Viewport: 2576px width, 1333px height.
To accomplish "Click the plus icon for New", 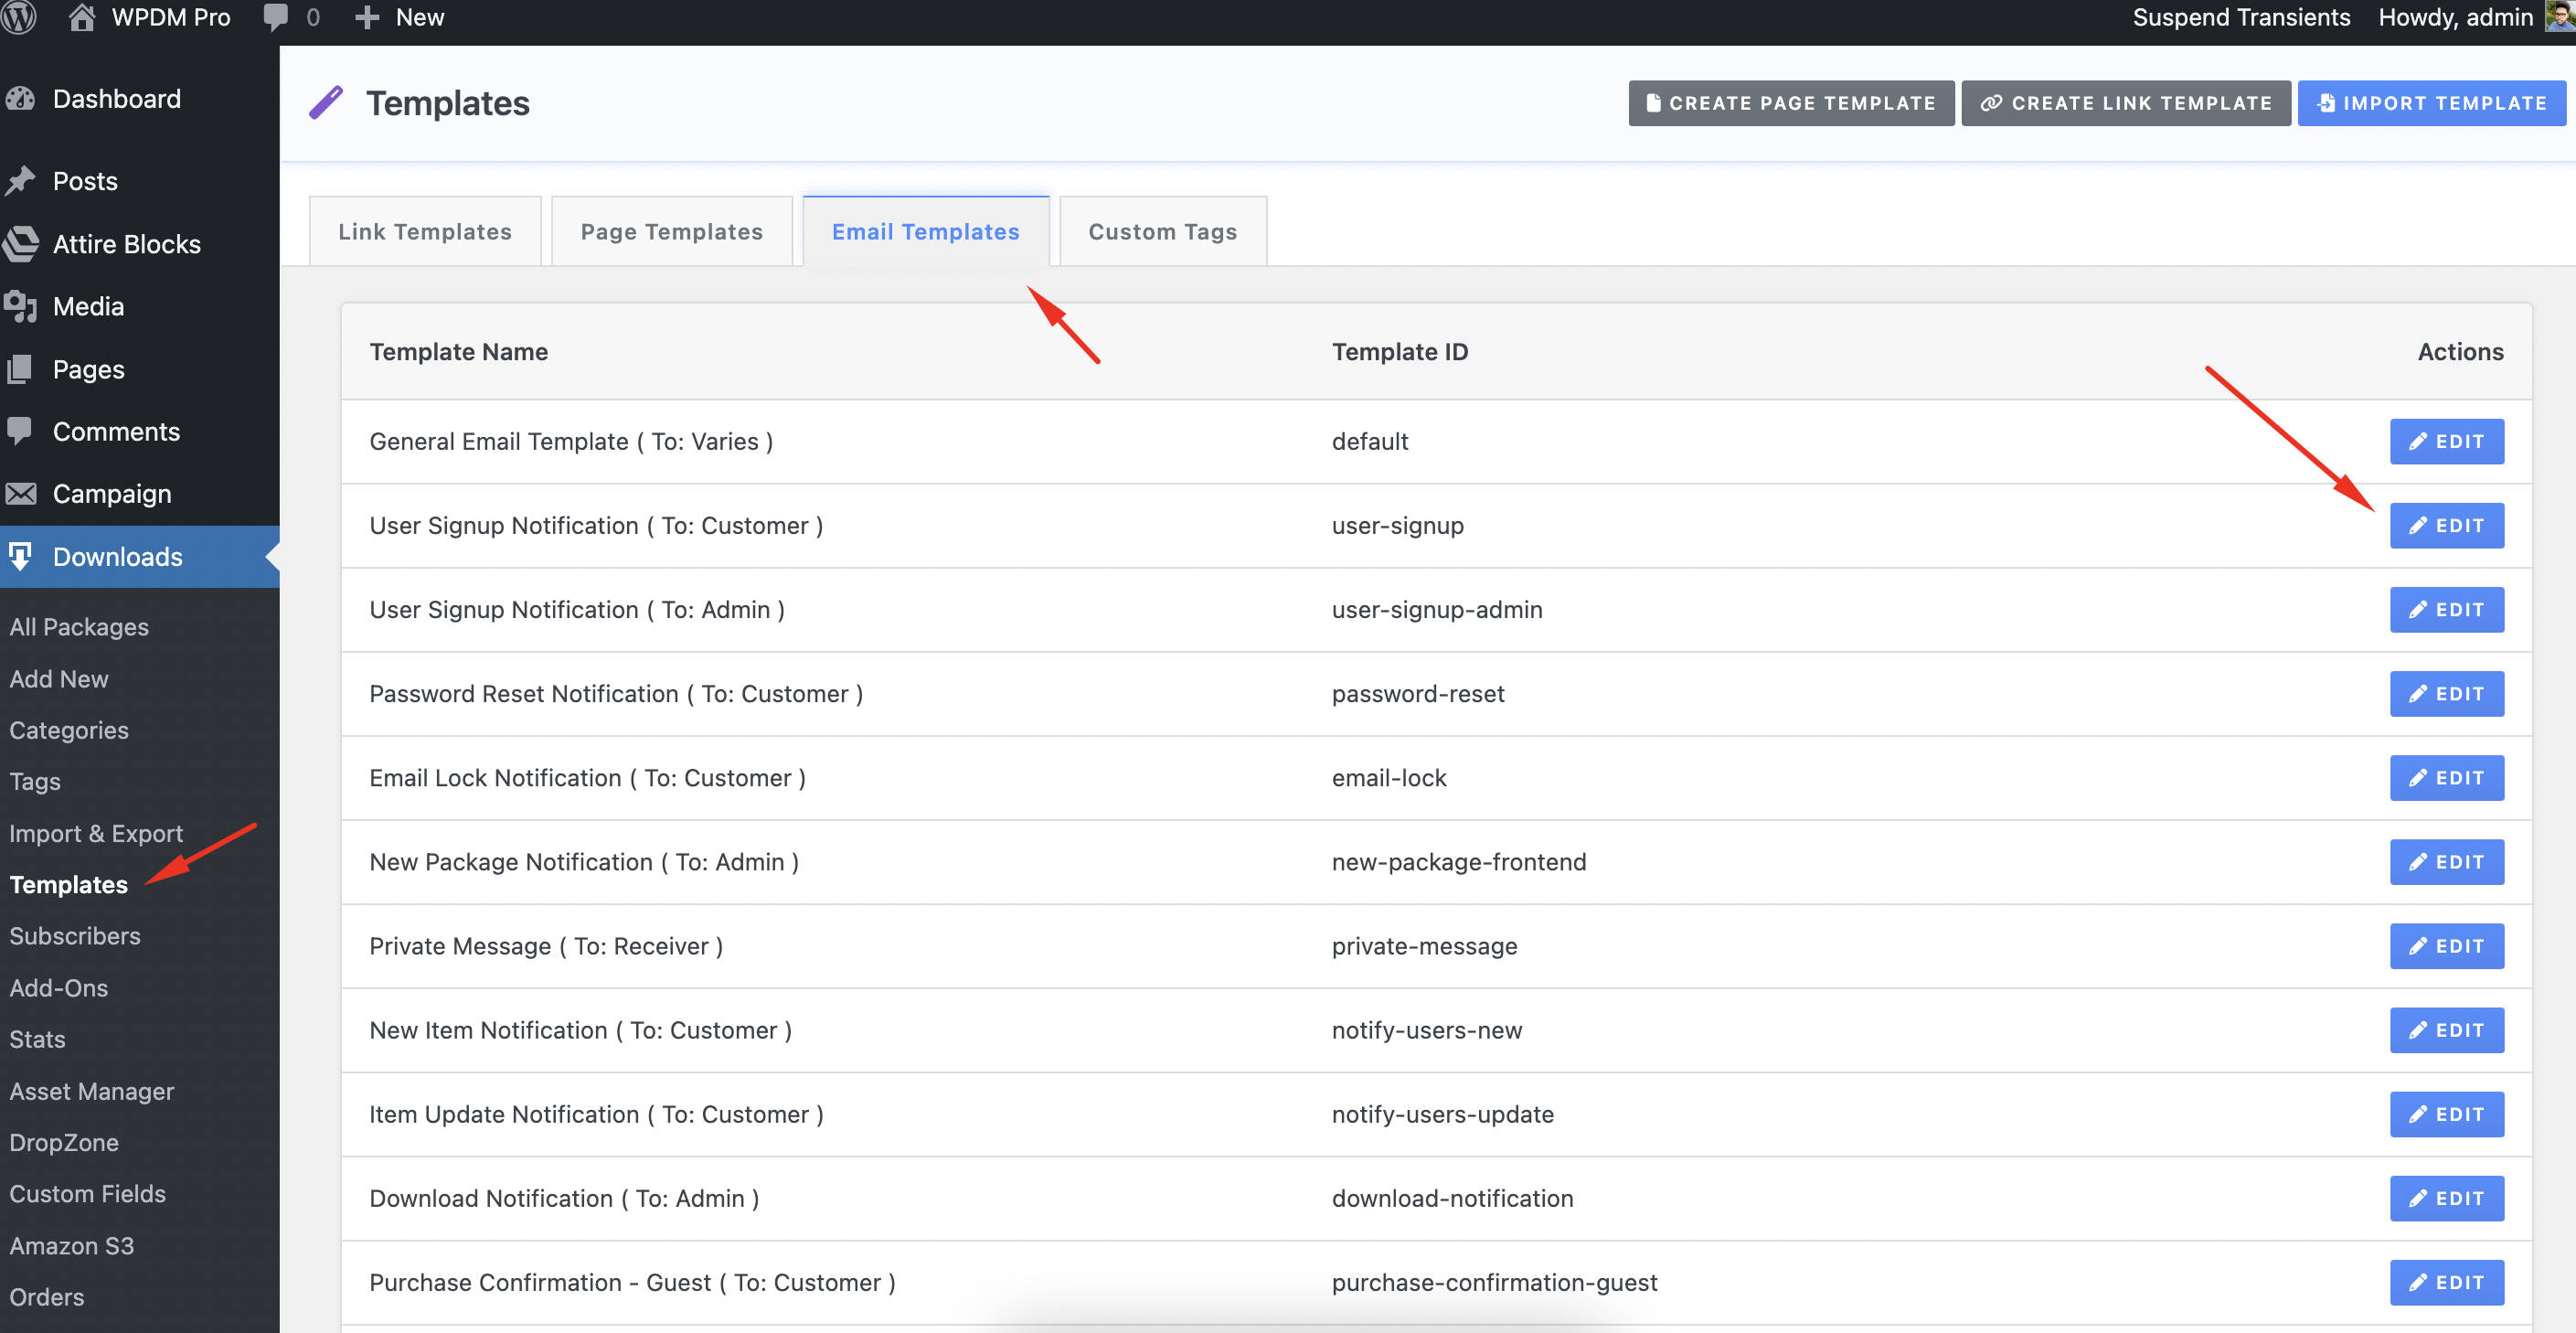I will click(x=367, y=18).
